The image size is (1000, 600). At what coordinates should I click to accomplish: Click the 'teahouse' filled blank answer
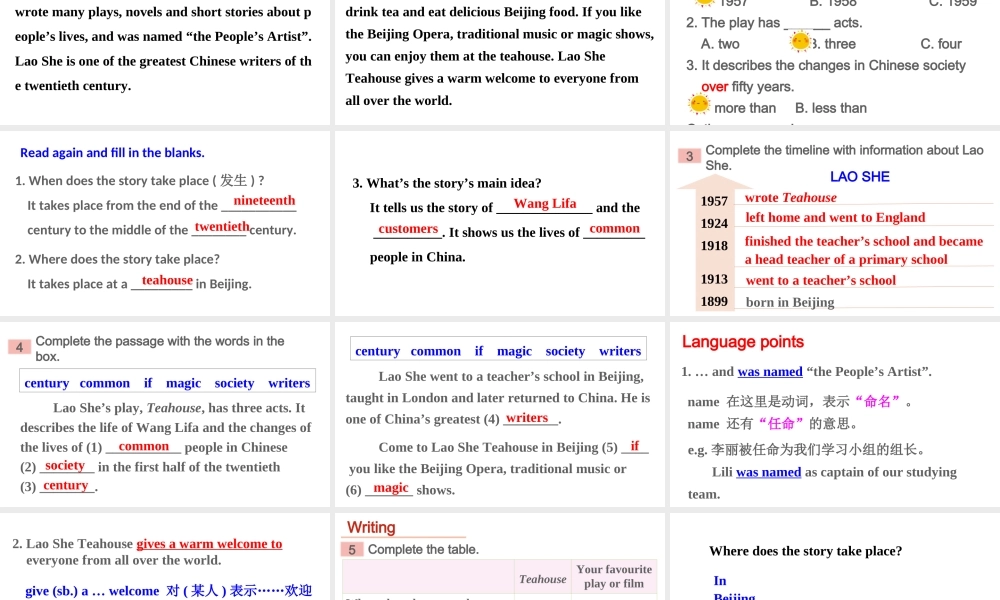pyautogui.click(x=167, y=281)
